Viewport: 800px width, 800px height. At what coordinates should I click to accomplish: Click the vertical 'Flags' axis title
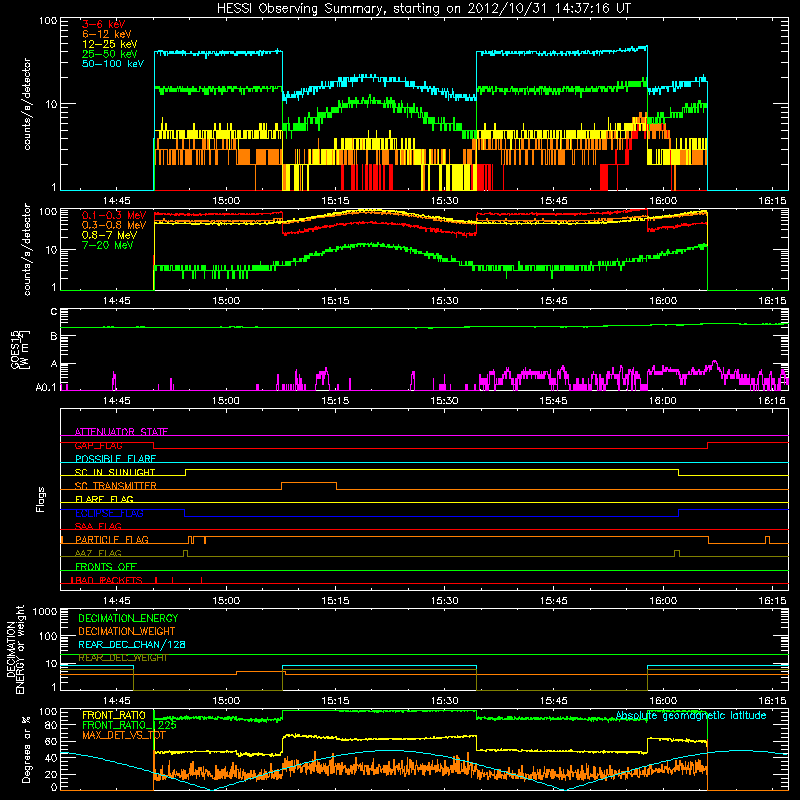[x=40, y=499]
